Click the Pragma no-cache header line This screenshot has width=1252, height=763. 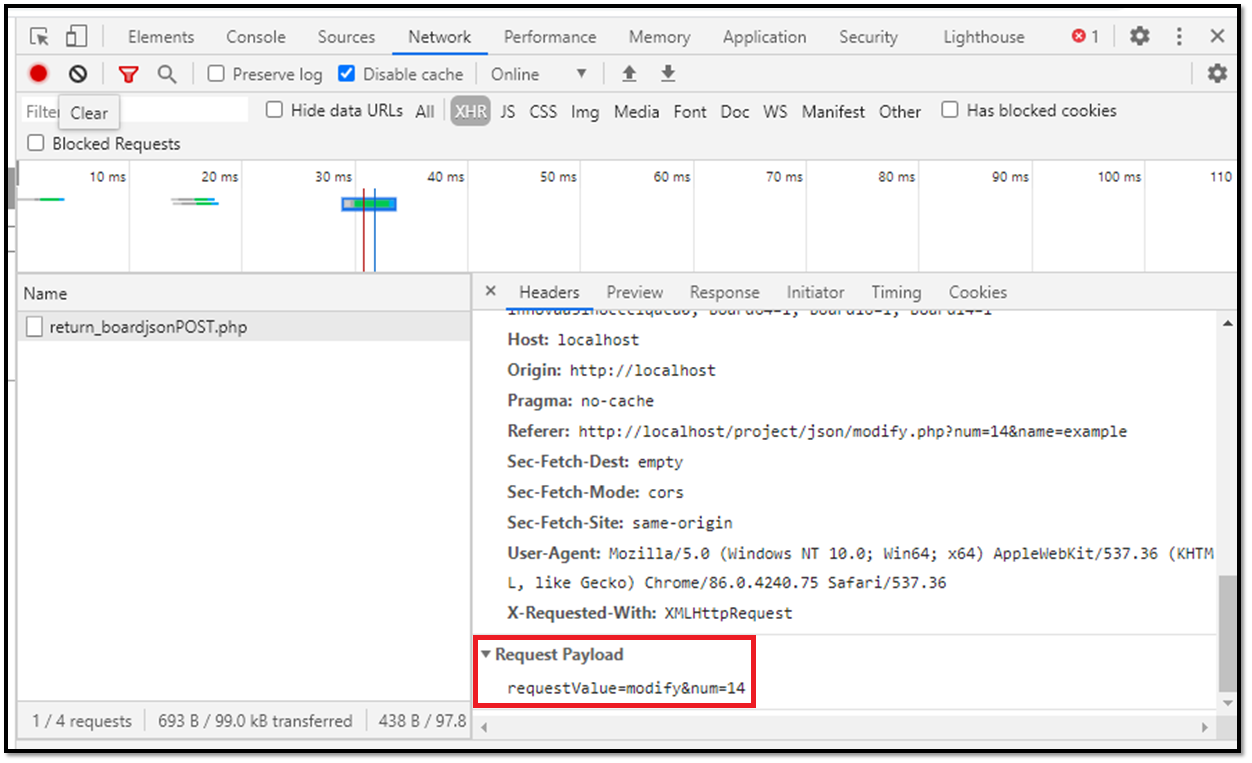581,401
